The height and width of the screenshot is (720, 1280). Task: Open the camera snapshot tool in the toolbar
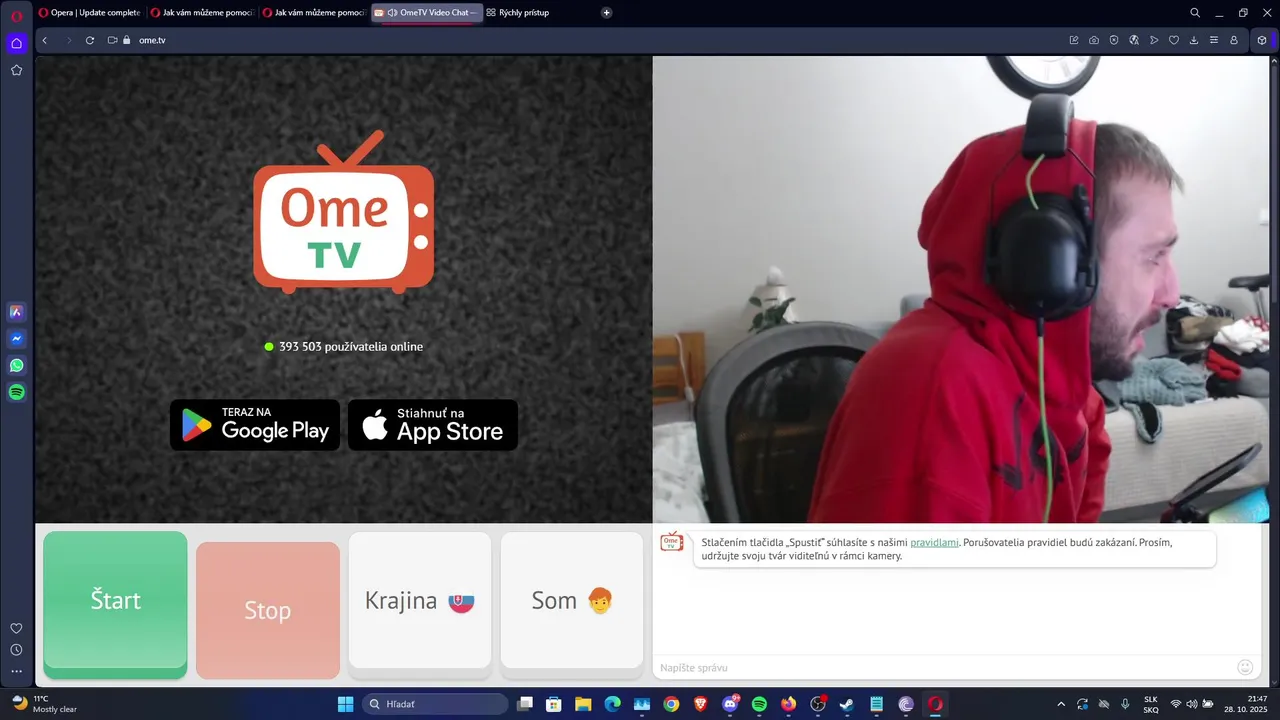1094,40
